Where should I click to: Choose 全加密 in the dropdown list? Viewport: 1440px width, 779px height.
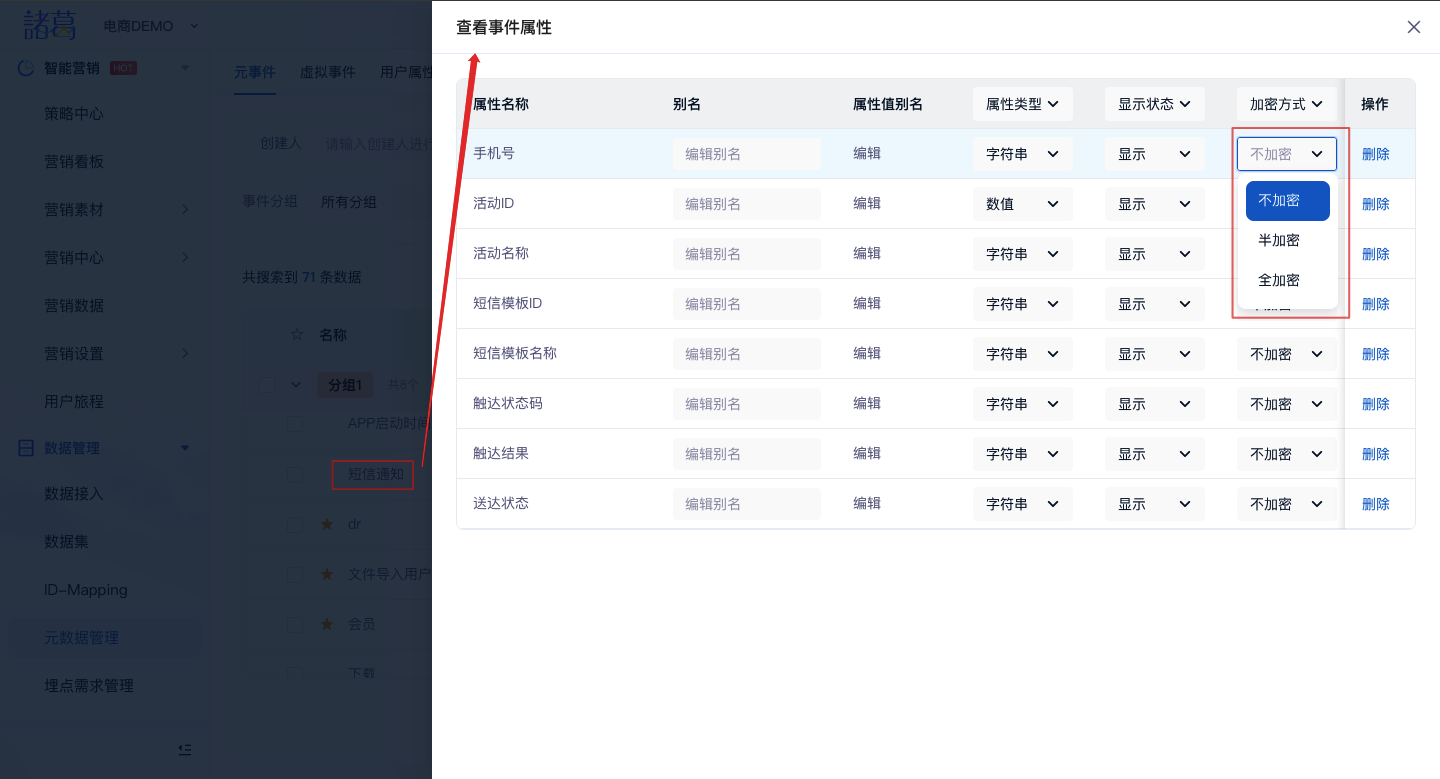[x=1279, y=281]
